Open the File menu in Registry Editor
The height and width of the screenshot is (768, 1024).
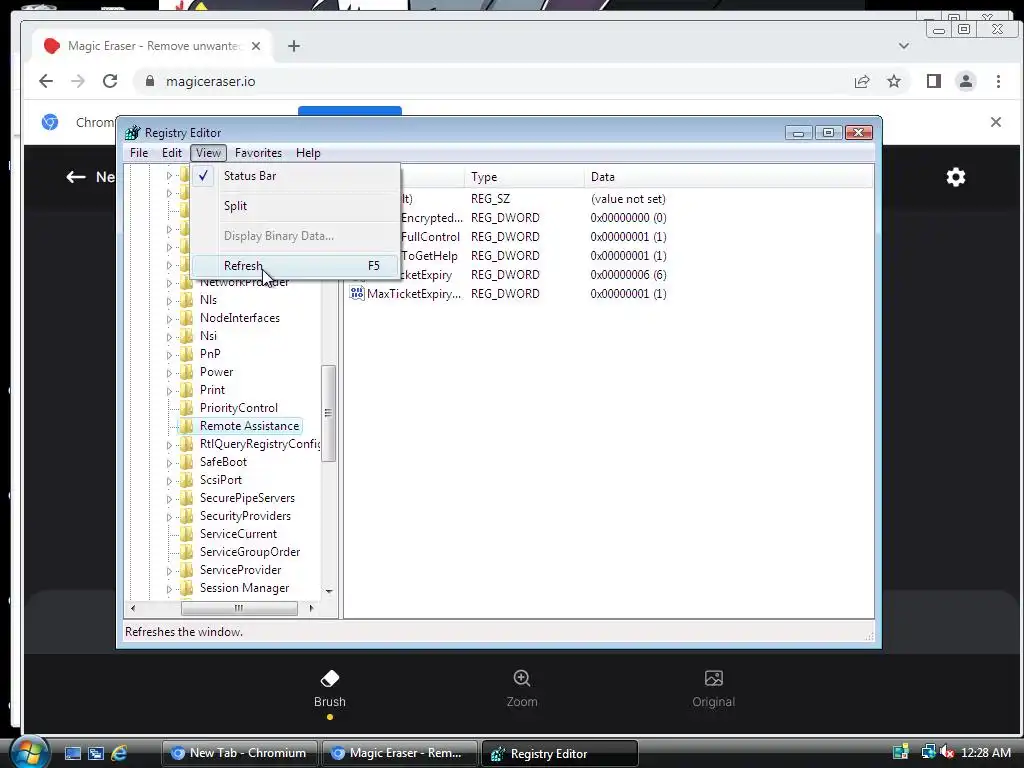tap(138, 153)
